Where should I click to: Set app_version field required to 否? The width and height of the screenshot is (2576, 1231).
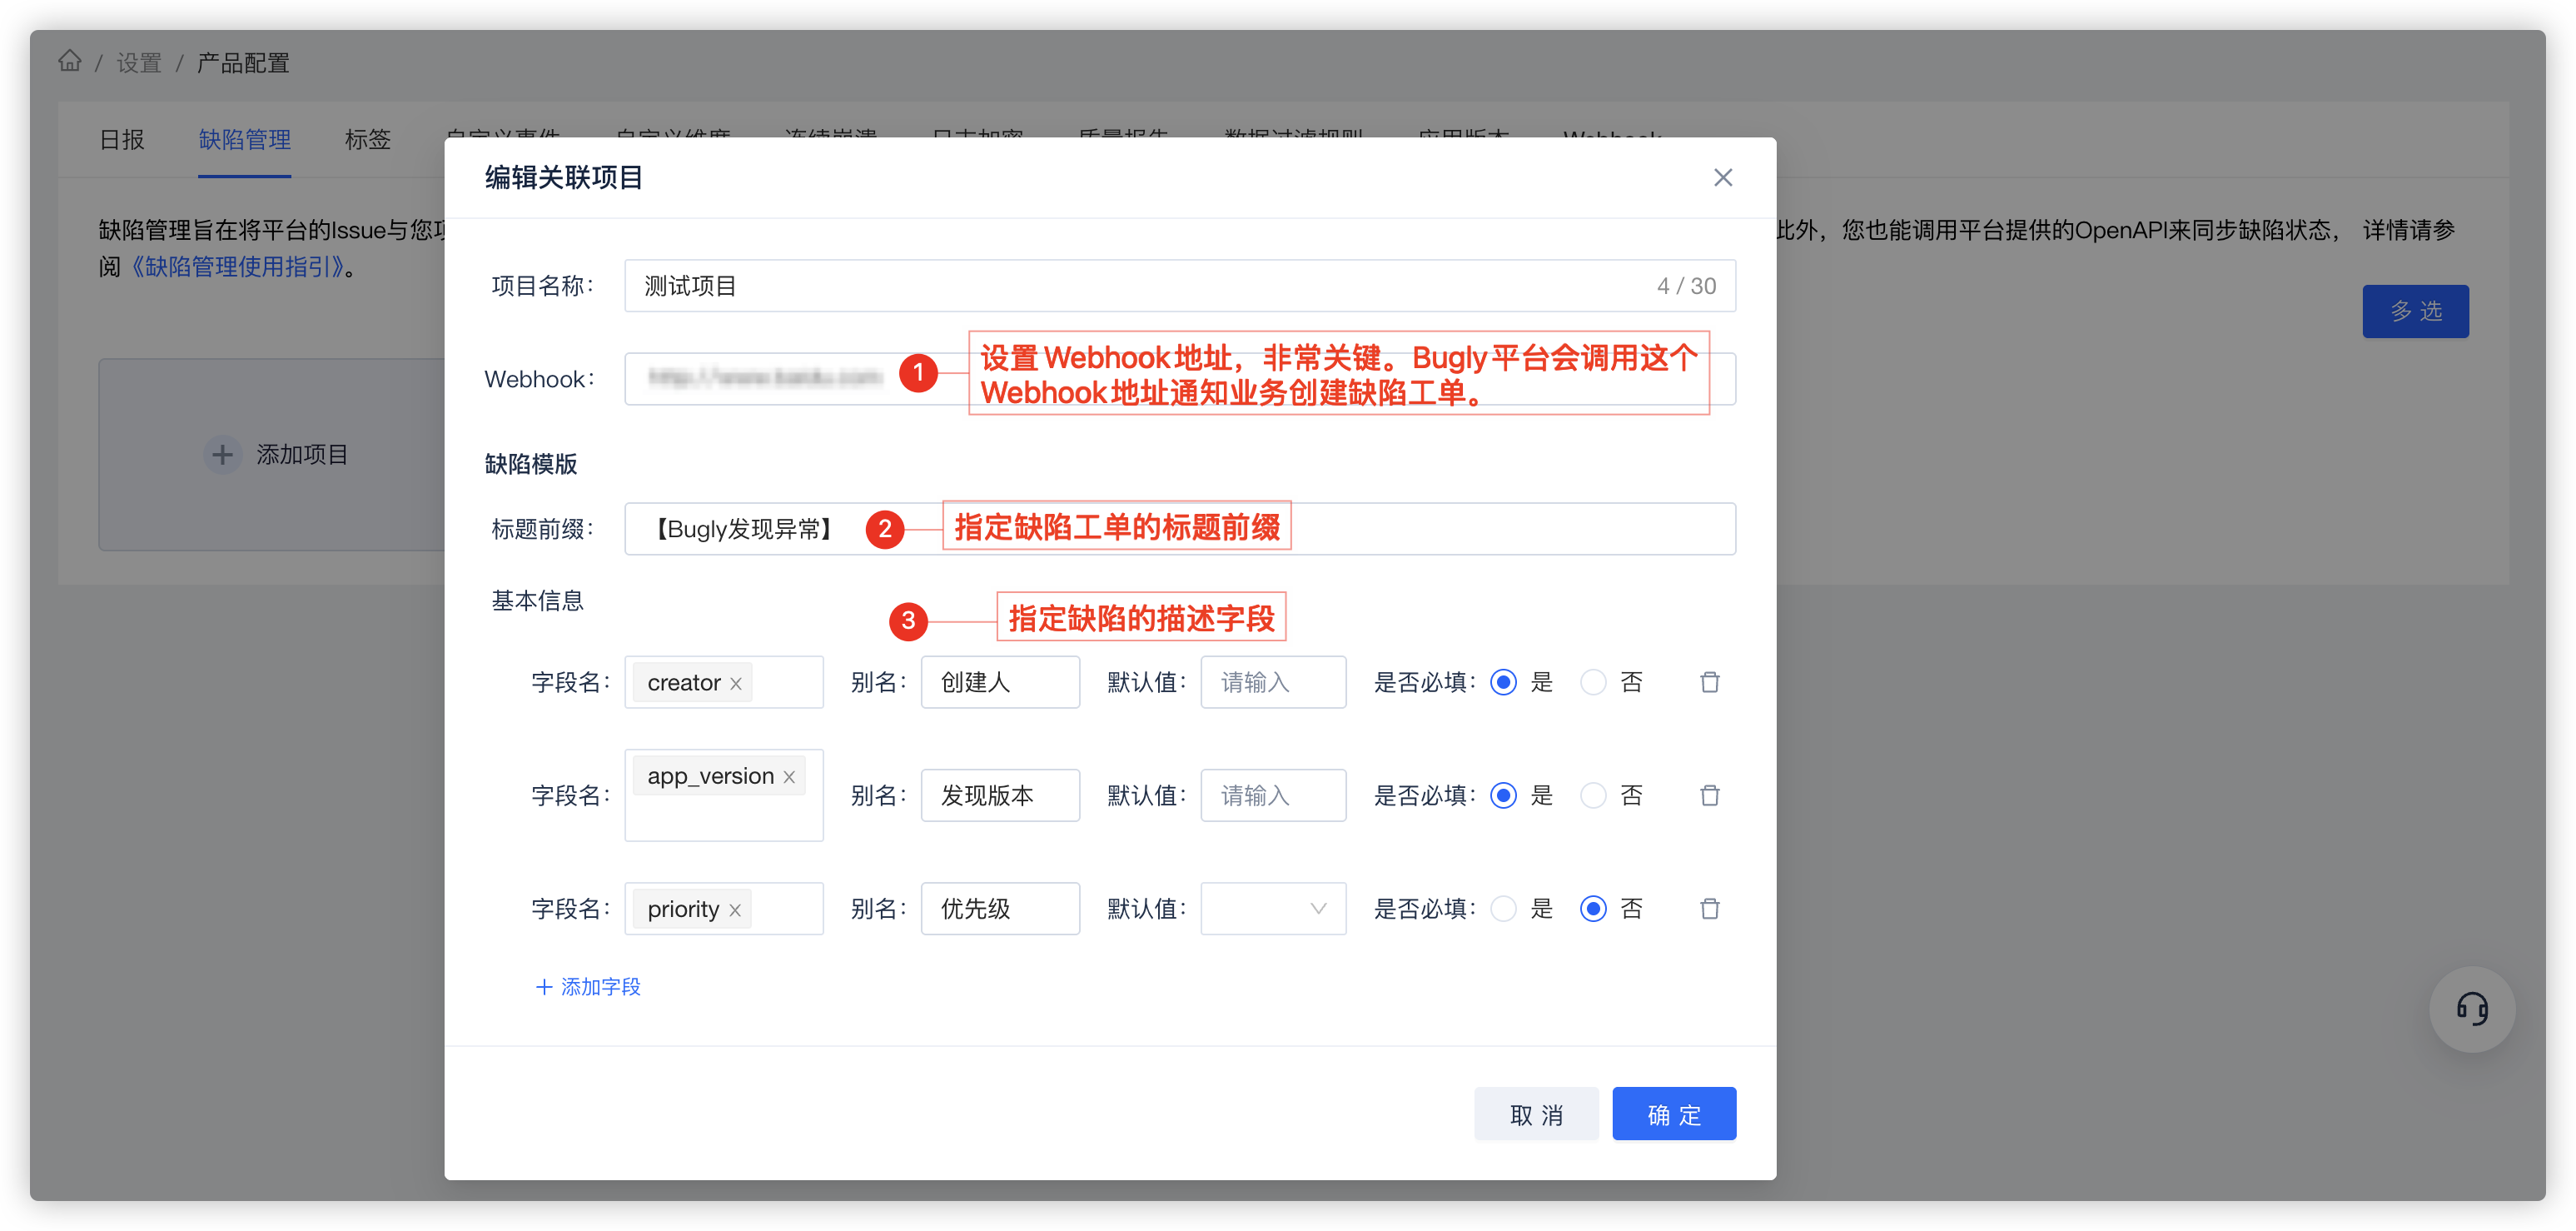tap(1593, 795)
